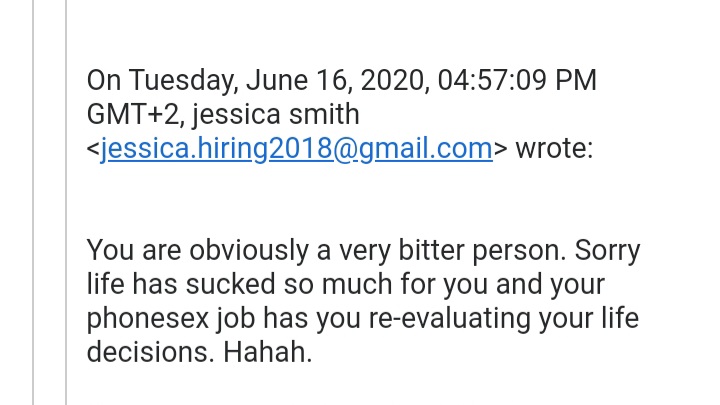Click the word 'decisions.' in last line
This screenshot has height=405, width=720.
click(150, 353)
